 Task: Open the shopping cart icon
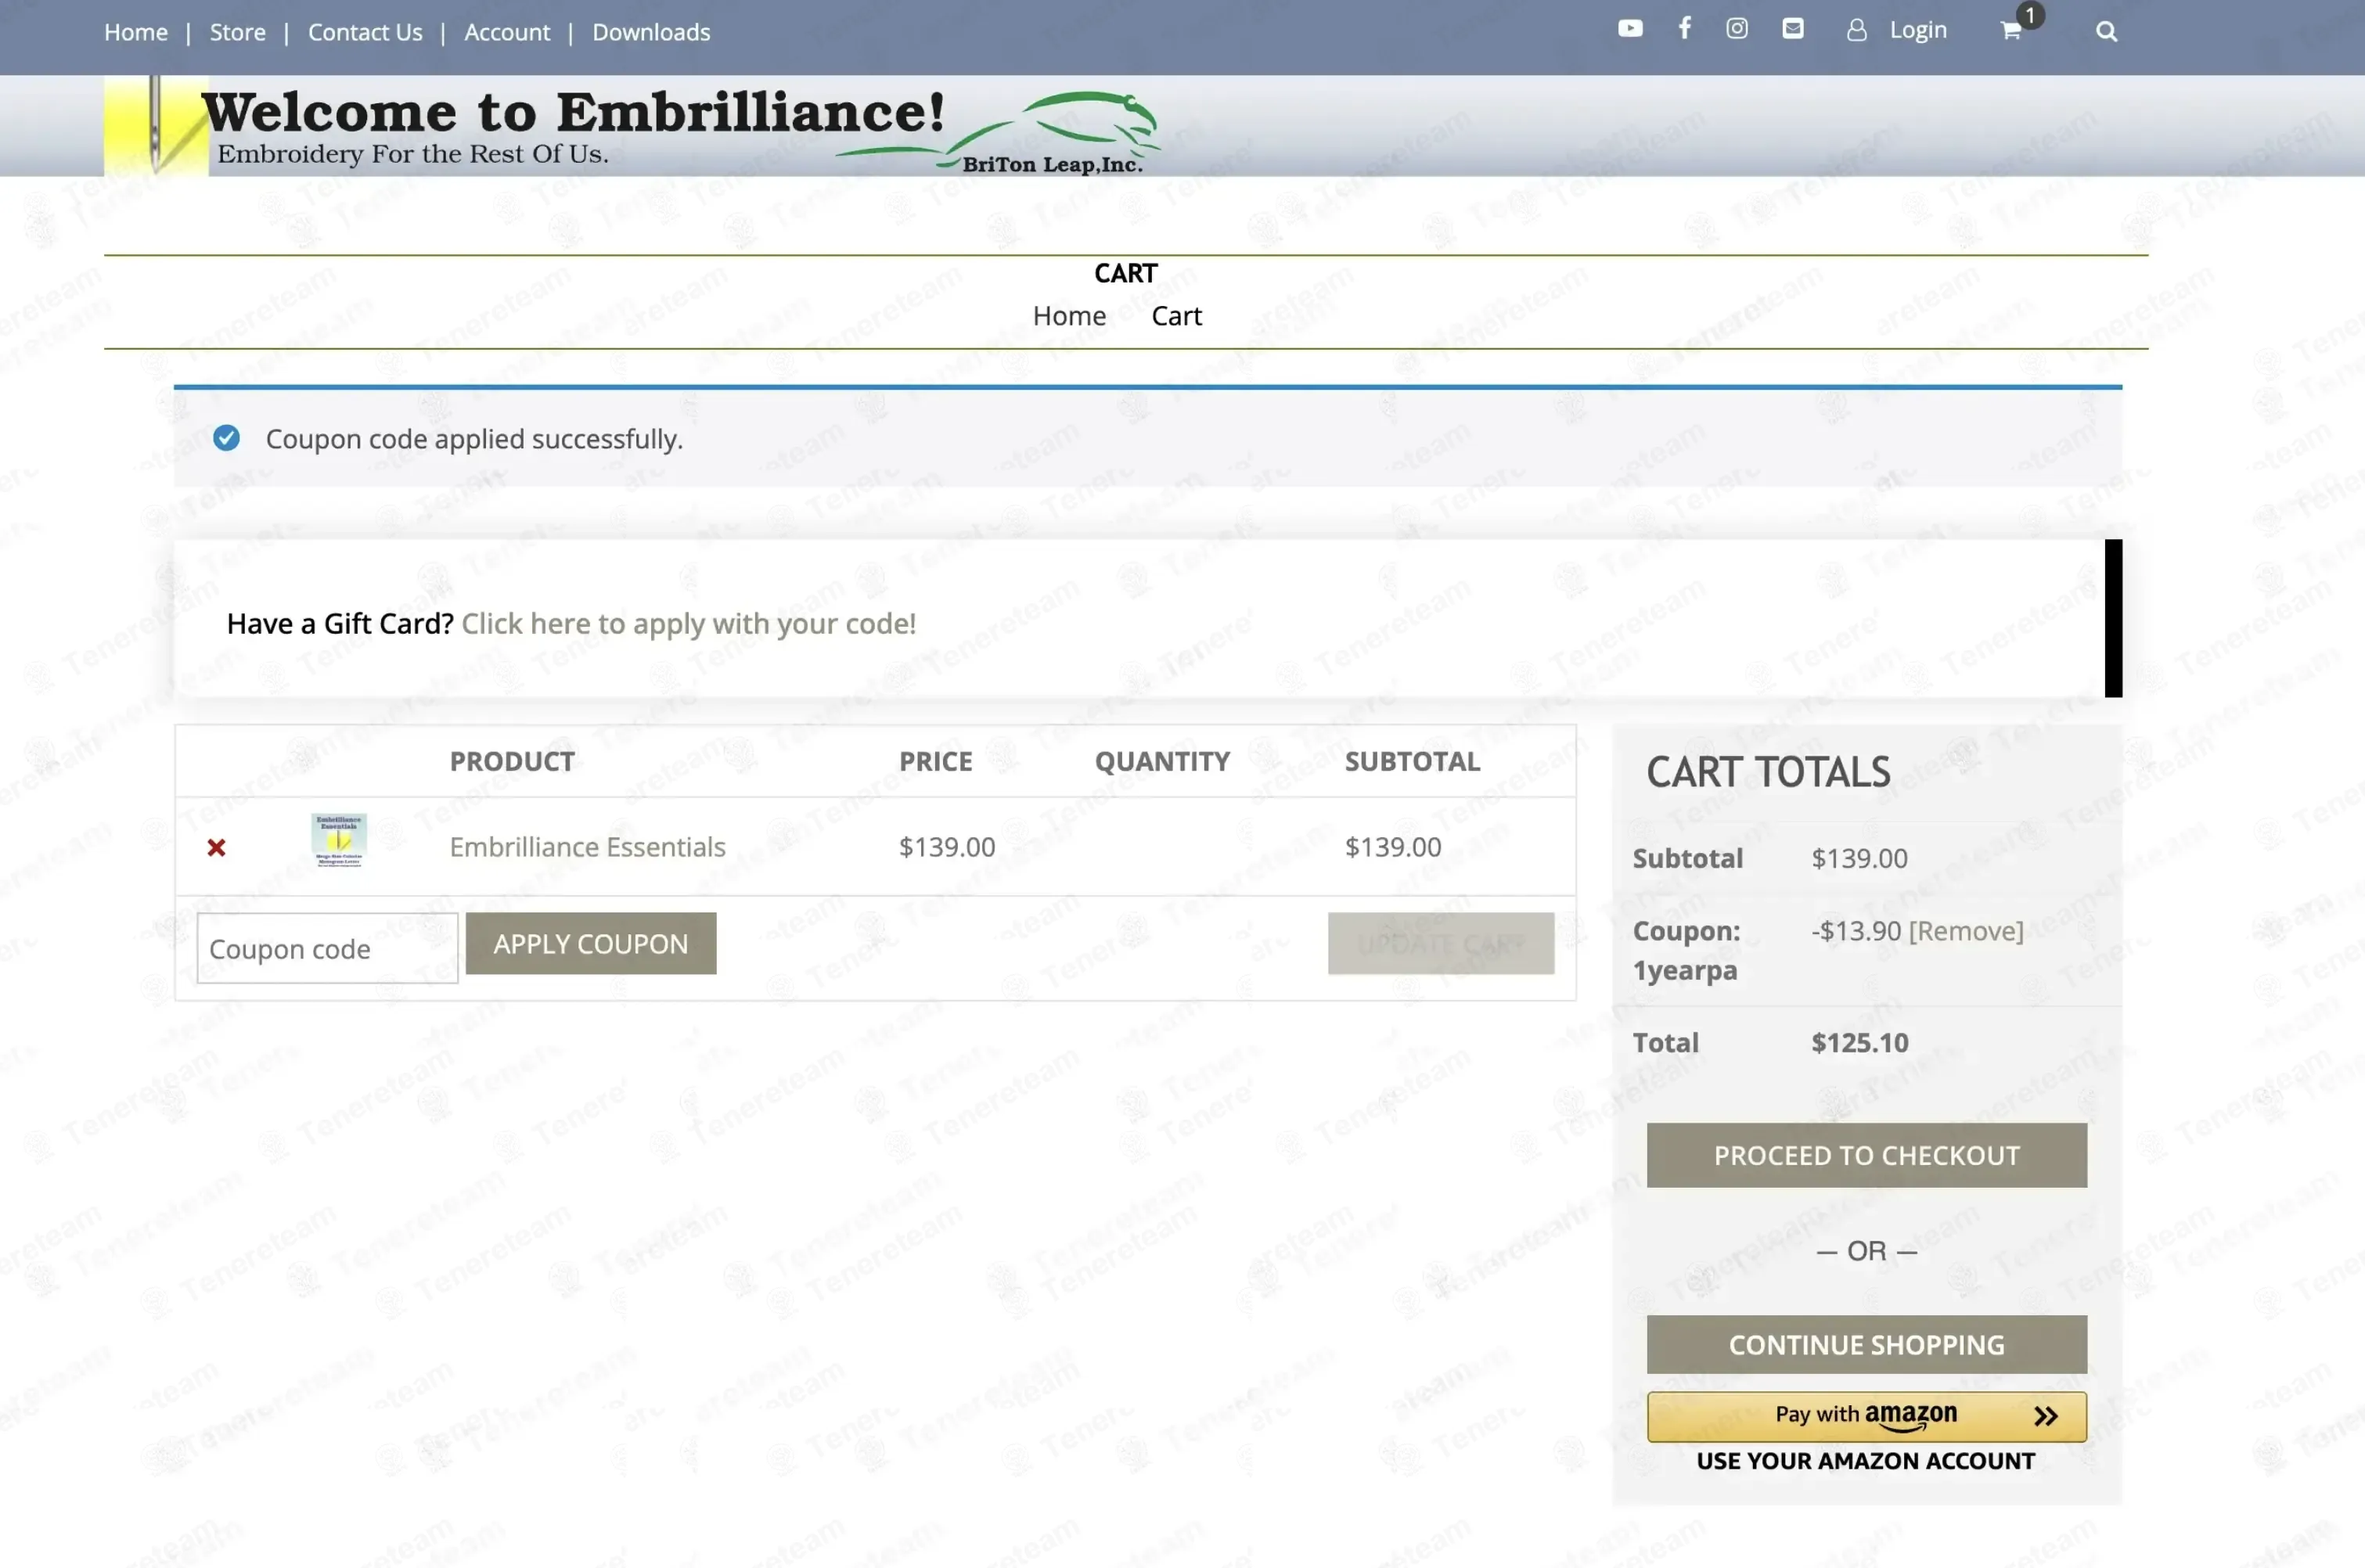pyautogui.click(x=2011, y=31)
